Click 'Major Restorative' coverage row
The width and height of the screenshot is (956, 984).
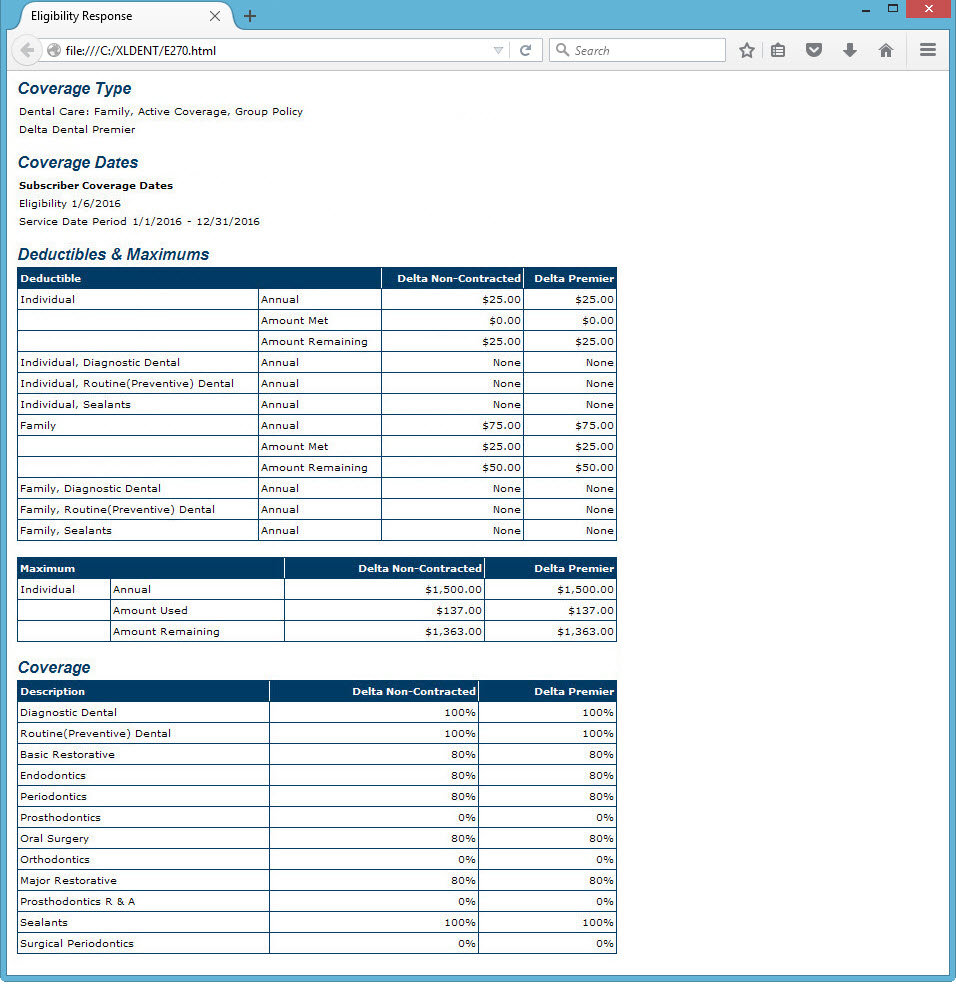point(317,880)
